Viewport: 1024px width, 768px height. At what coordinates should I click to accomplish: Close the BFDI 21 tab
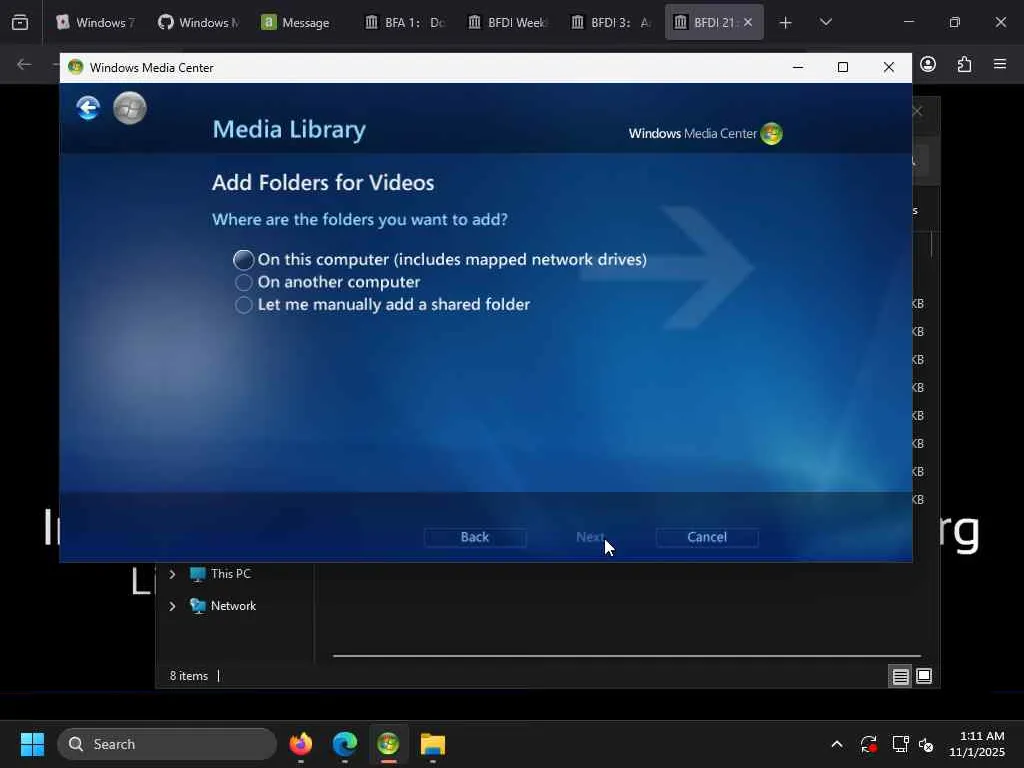point(748,22)
